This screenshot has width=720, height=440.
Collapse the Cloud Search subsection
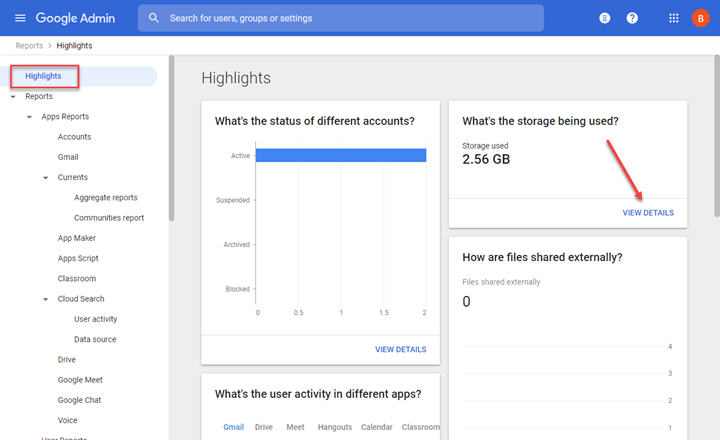46,299
